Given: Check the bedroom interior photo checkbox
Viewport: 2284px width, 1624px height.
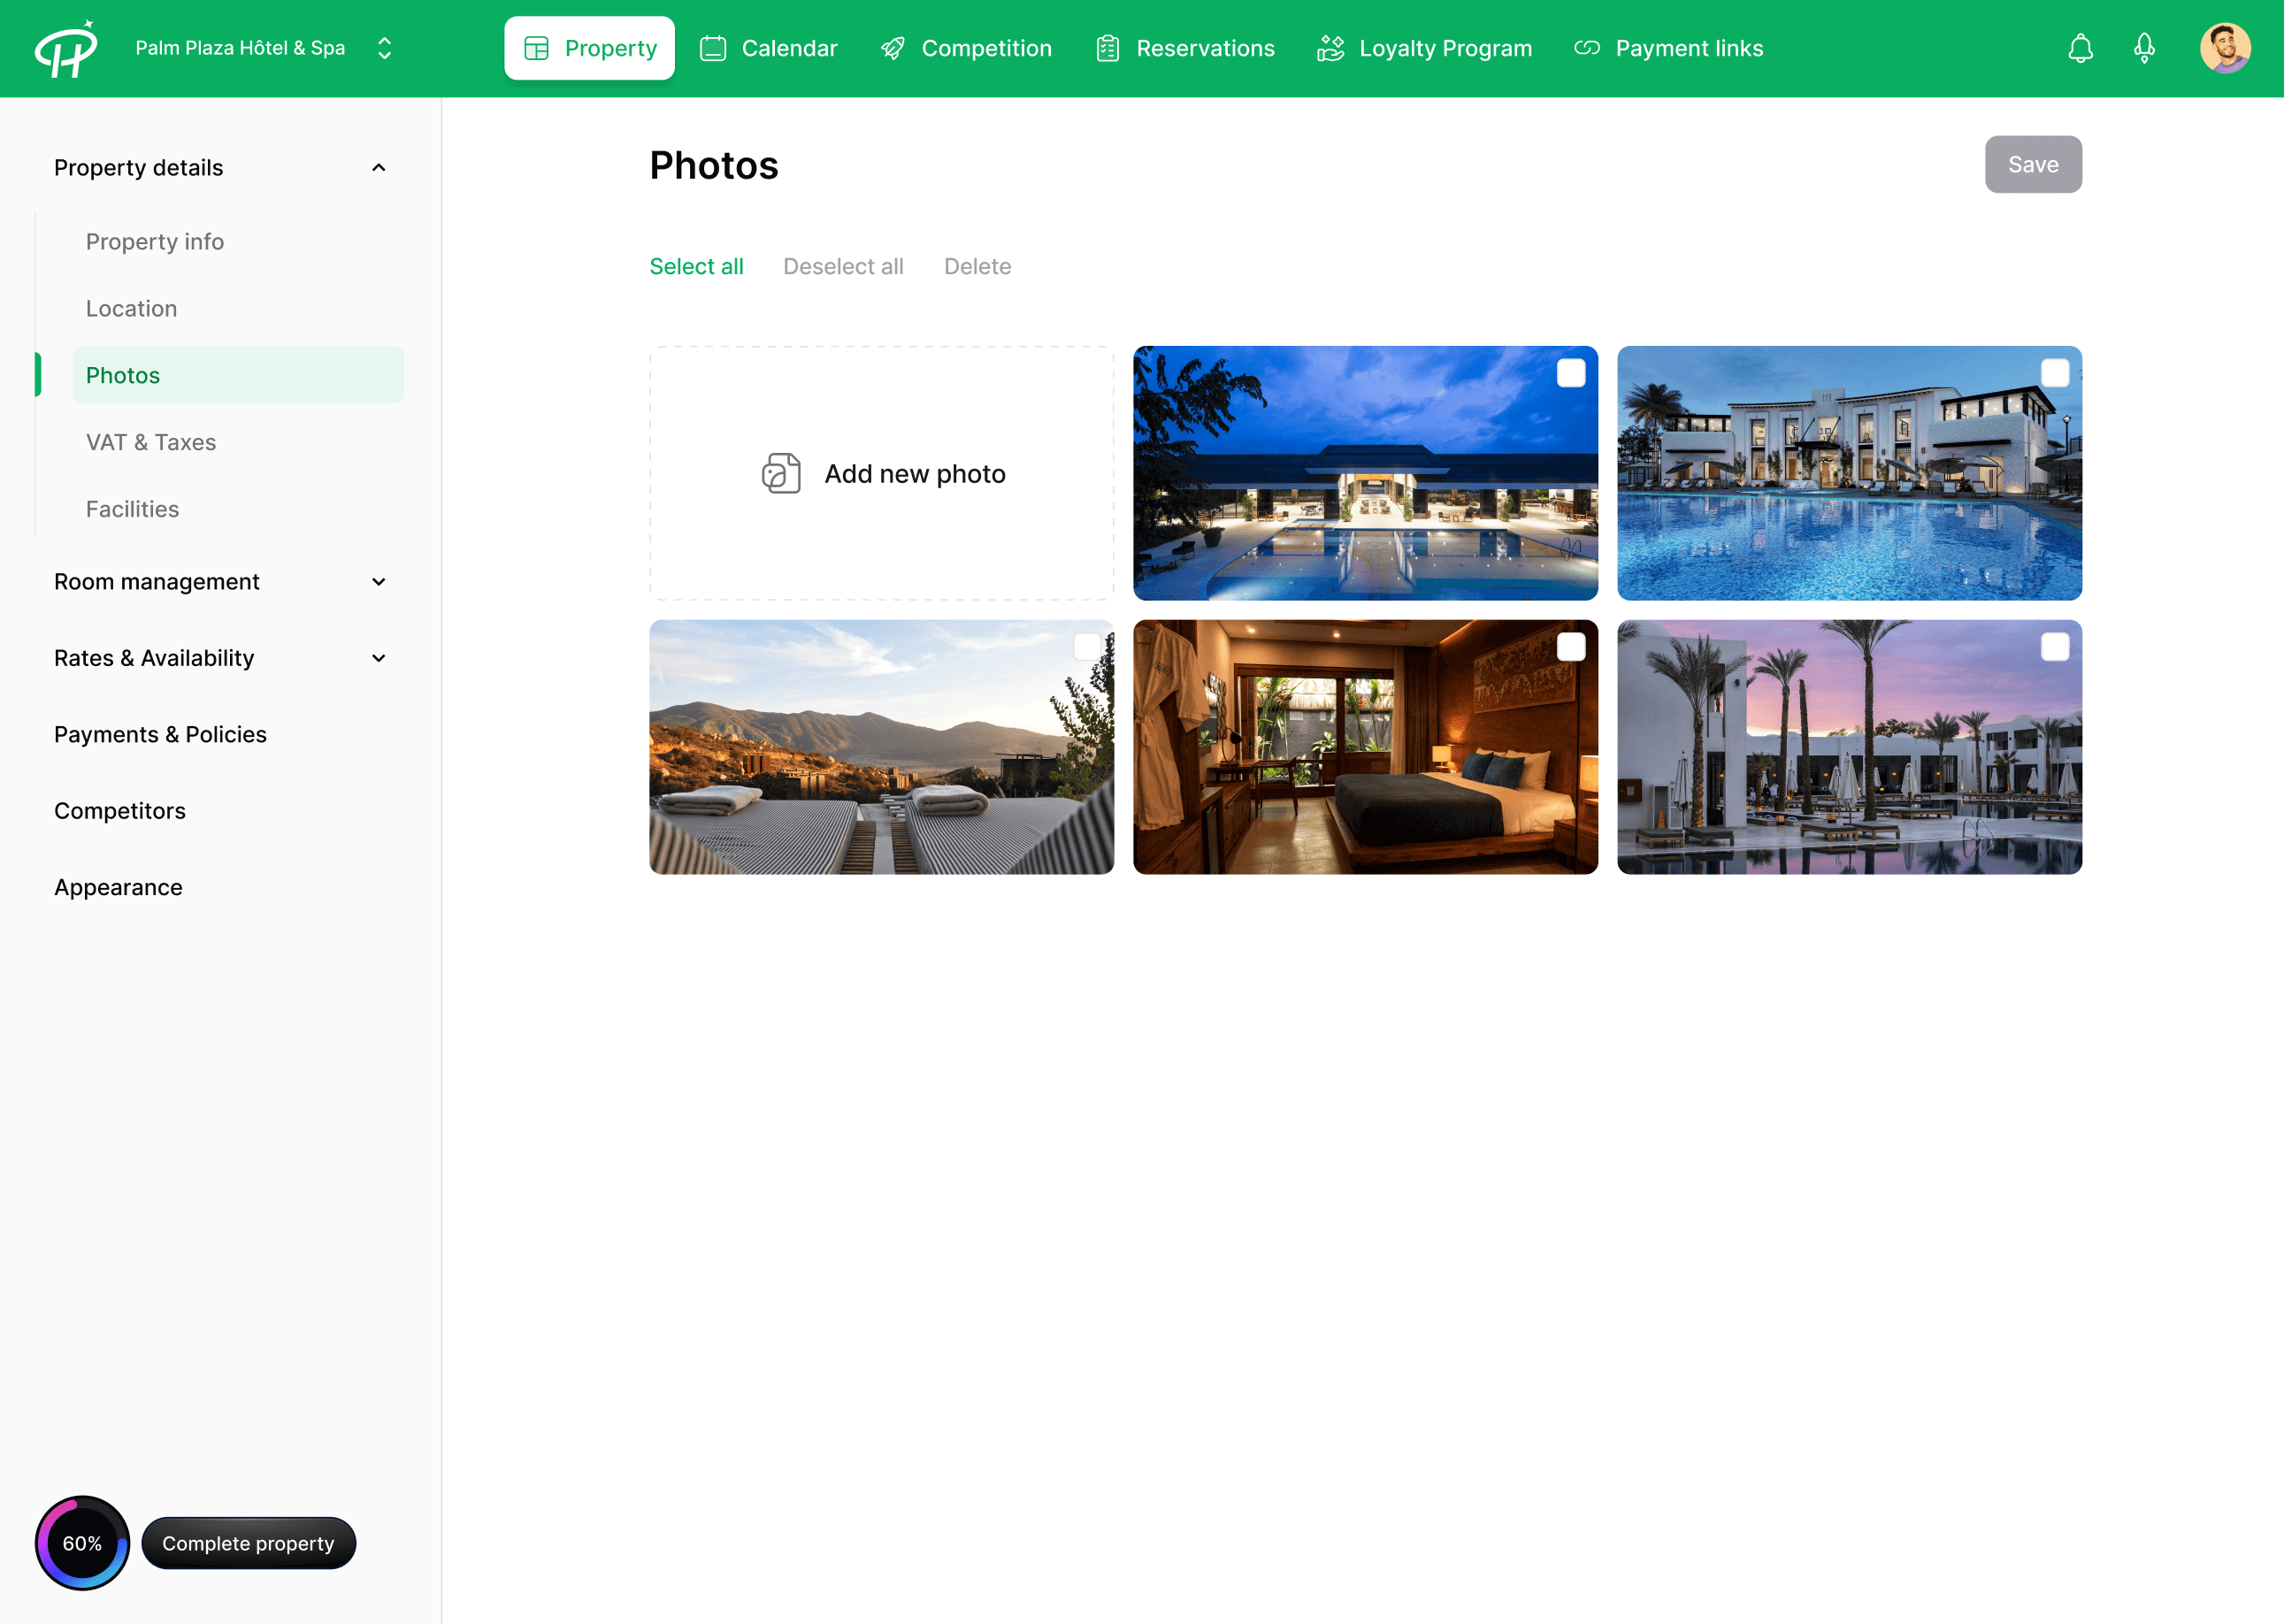Looking at the screenshot, I should click(1570, 647).
